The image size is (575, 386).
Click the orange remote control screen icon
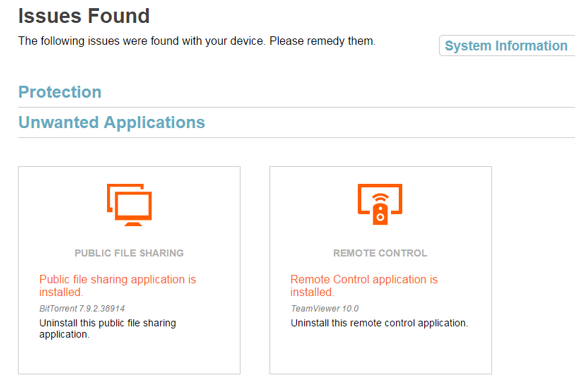[380, 204]
